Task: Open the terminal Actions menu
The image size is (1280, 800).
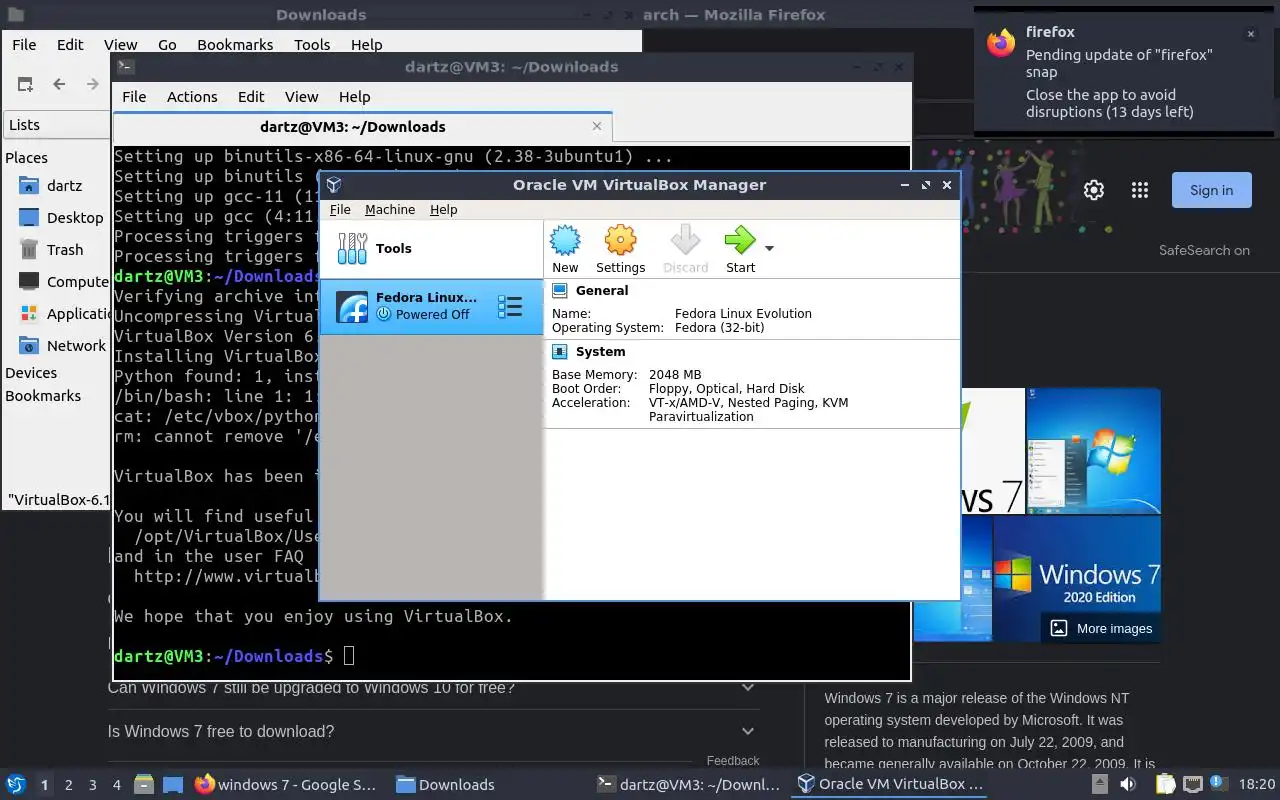Action: [x=192, y=96]
